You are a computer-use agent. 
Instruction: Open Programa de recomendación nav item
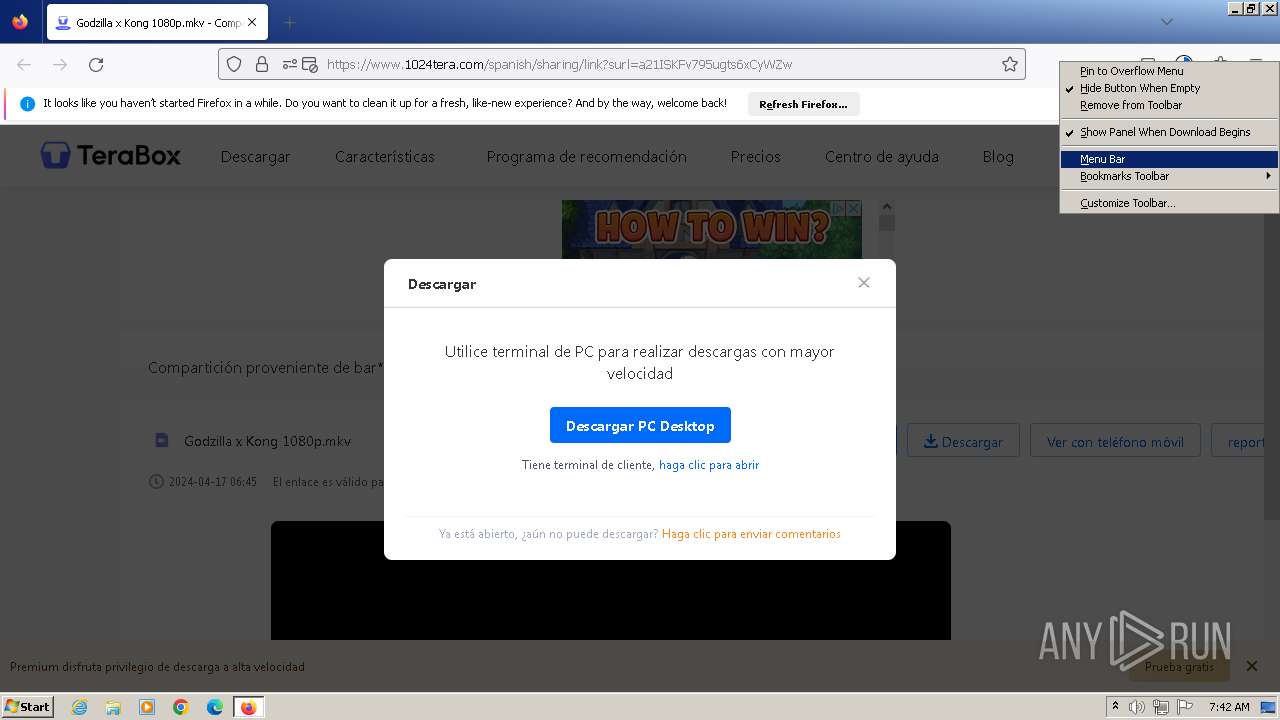pos(586,157)
